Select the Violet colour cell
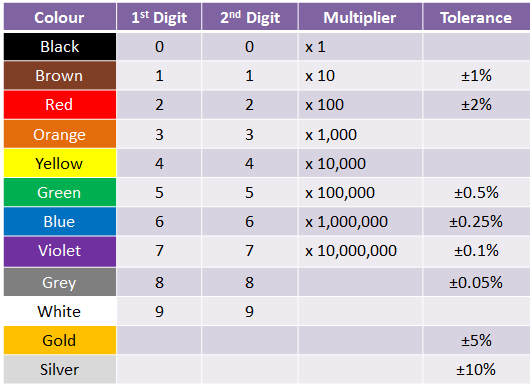532x388 pixels. (x=60, y=251)
